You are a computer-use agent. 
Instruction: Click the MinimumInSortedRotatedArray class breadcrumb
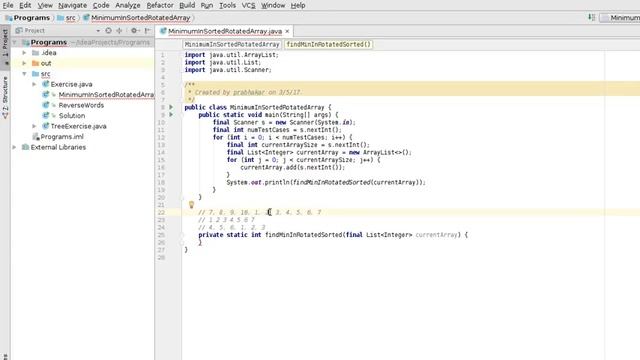coord(232,44)
